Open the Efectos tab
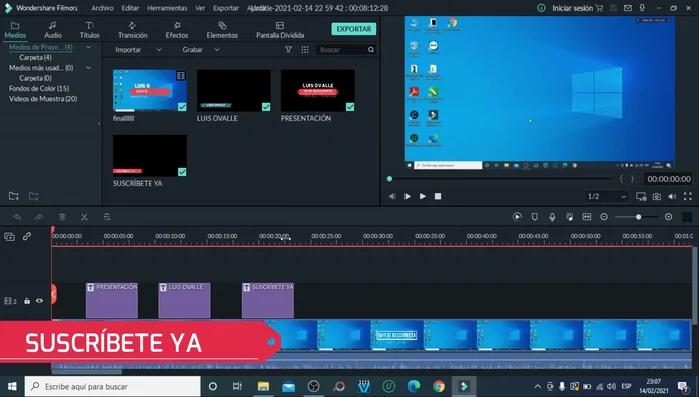The width and height of the screenshot is (699, 397). point(177,30)
